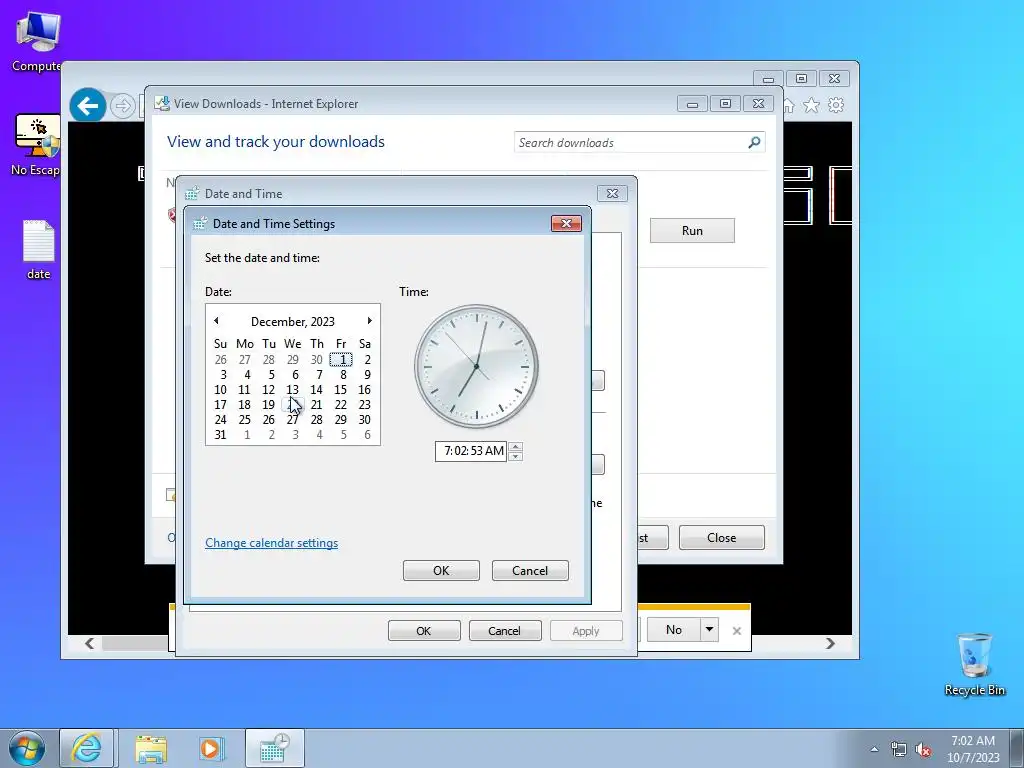This screenshot has width=1024, height=768.
Task: Open the Change calendar settings link
Action: point(272,543)
